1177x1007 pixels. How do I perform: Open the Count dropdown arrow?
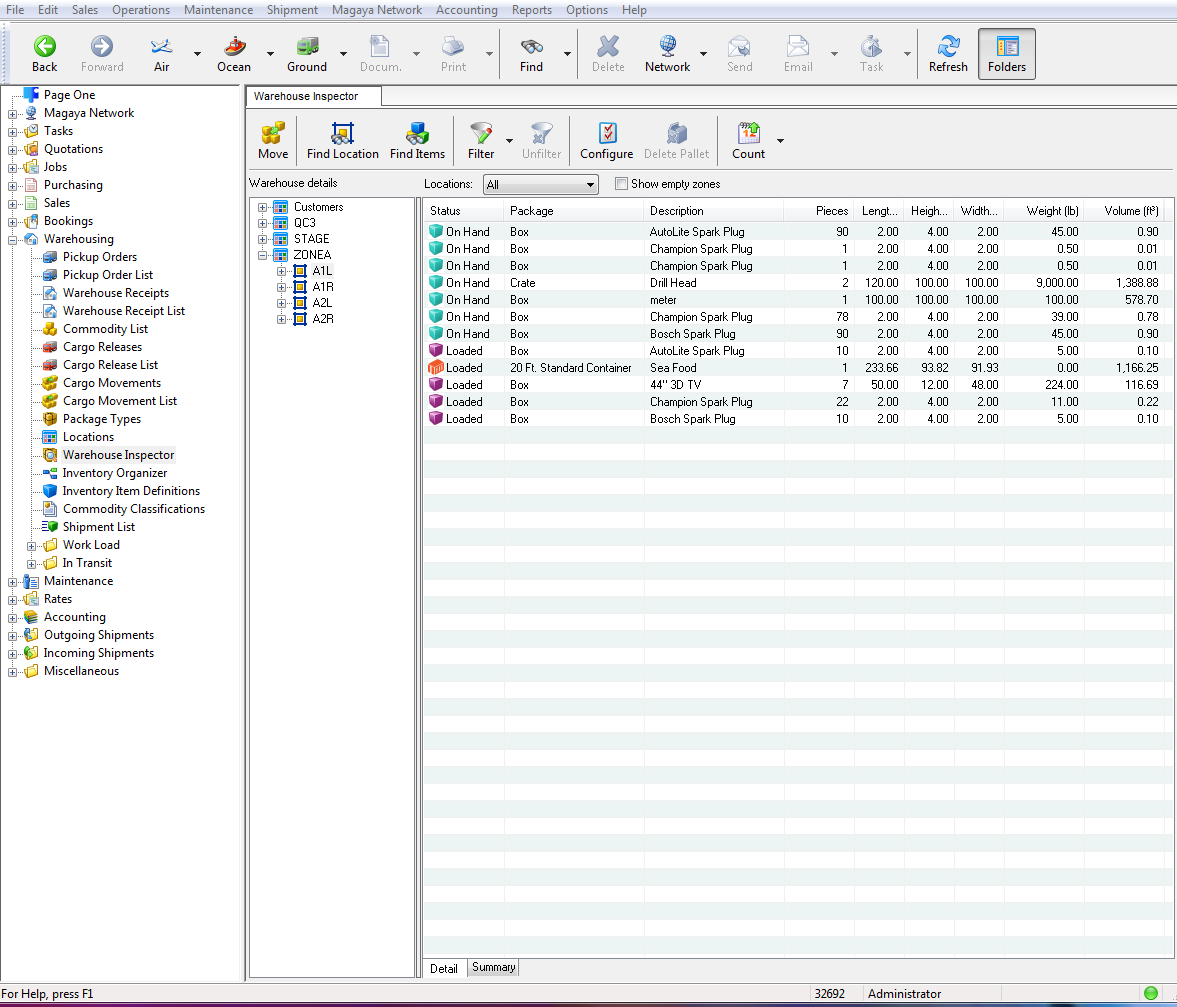781,141
